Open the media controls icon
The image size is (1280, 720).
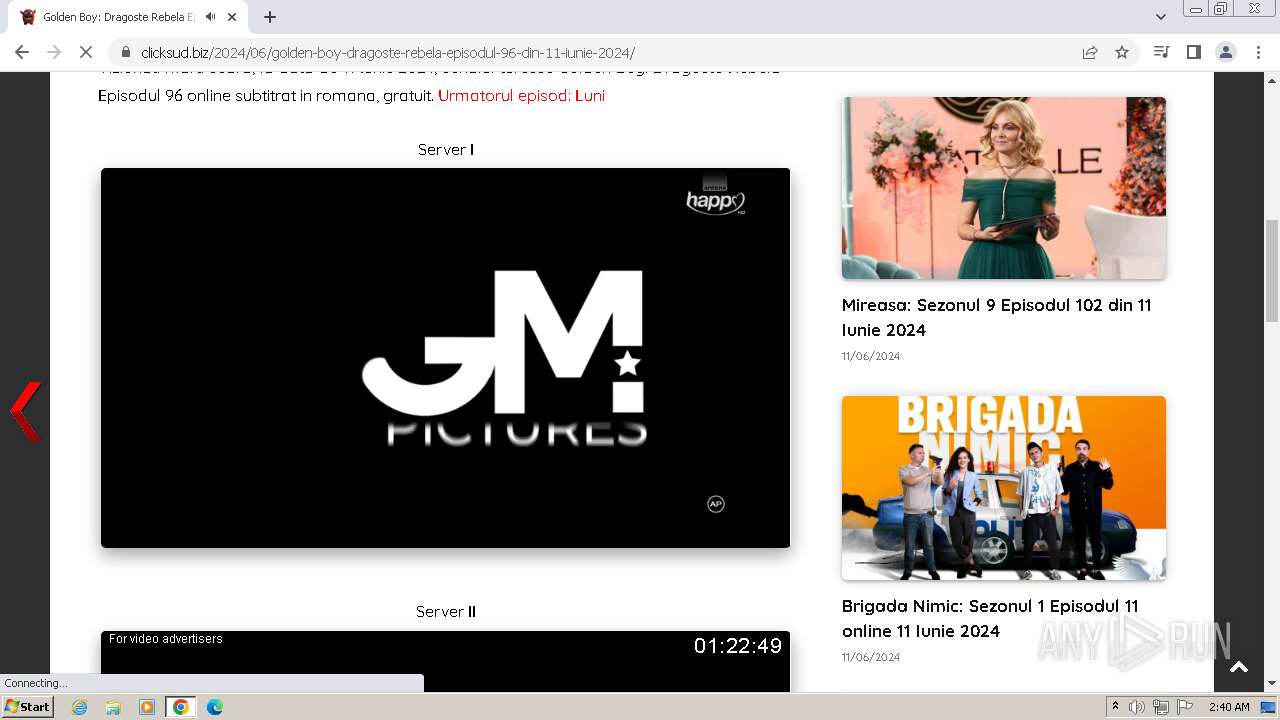tap(1161, 52)
